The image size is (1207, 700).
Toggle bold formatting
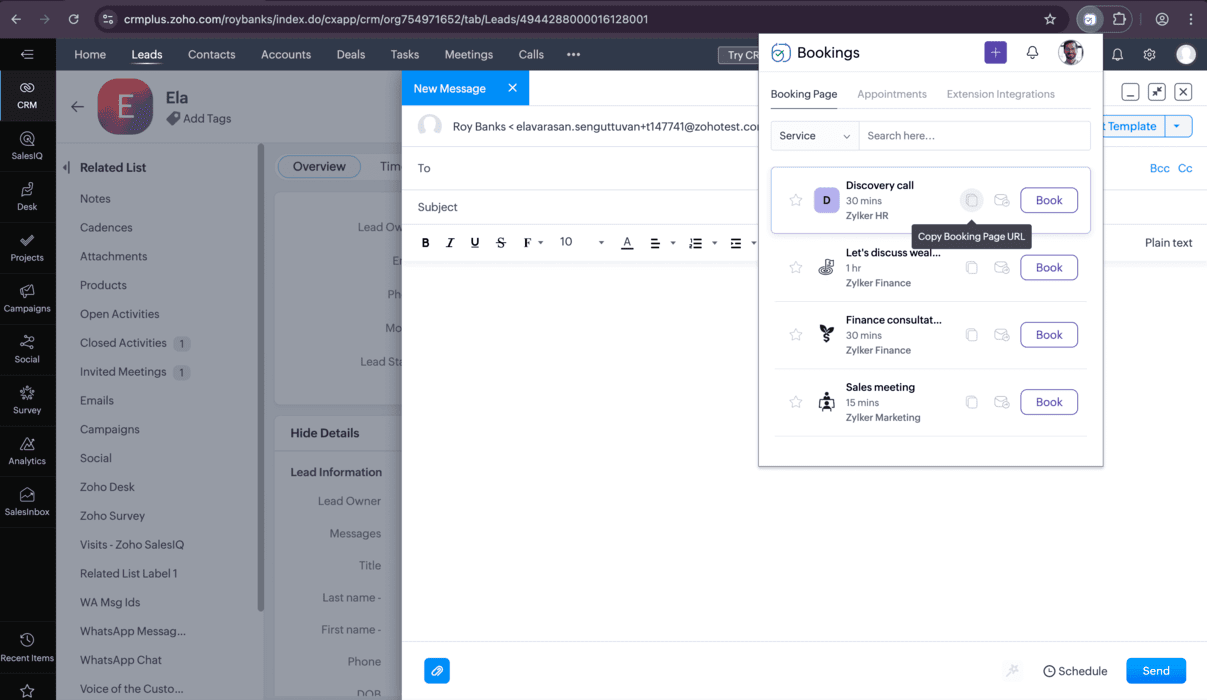point(425,243)
